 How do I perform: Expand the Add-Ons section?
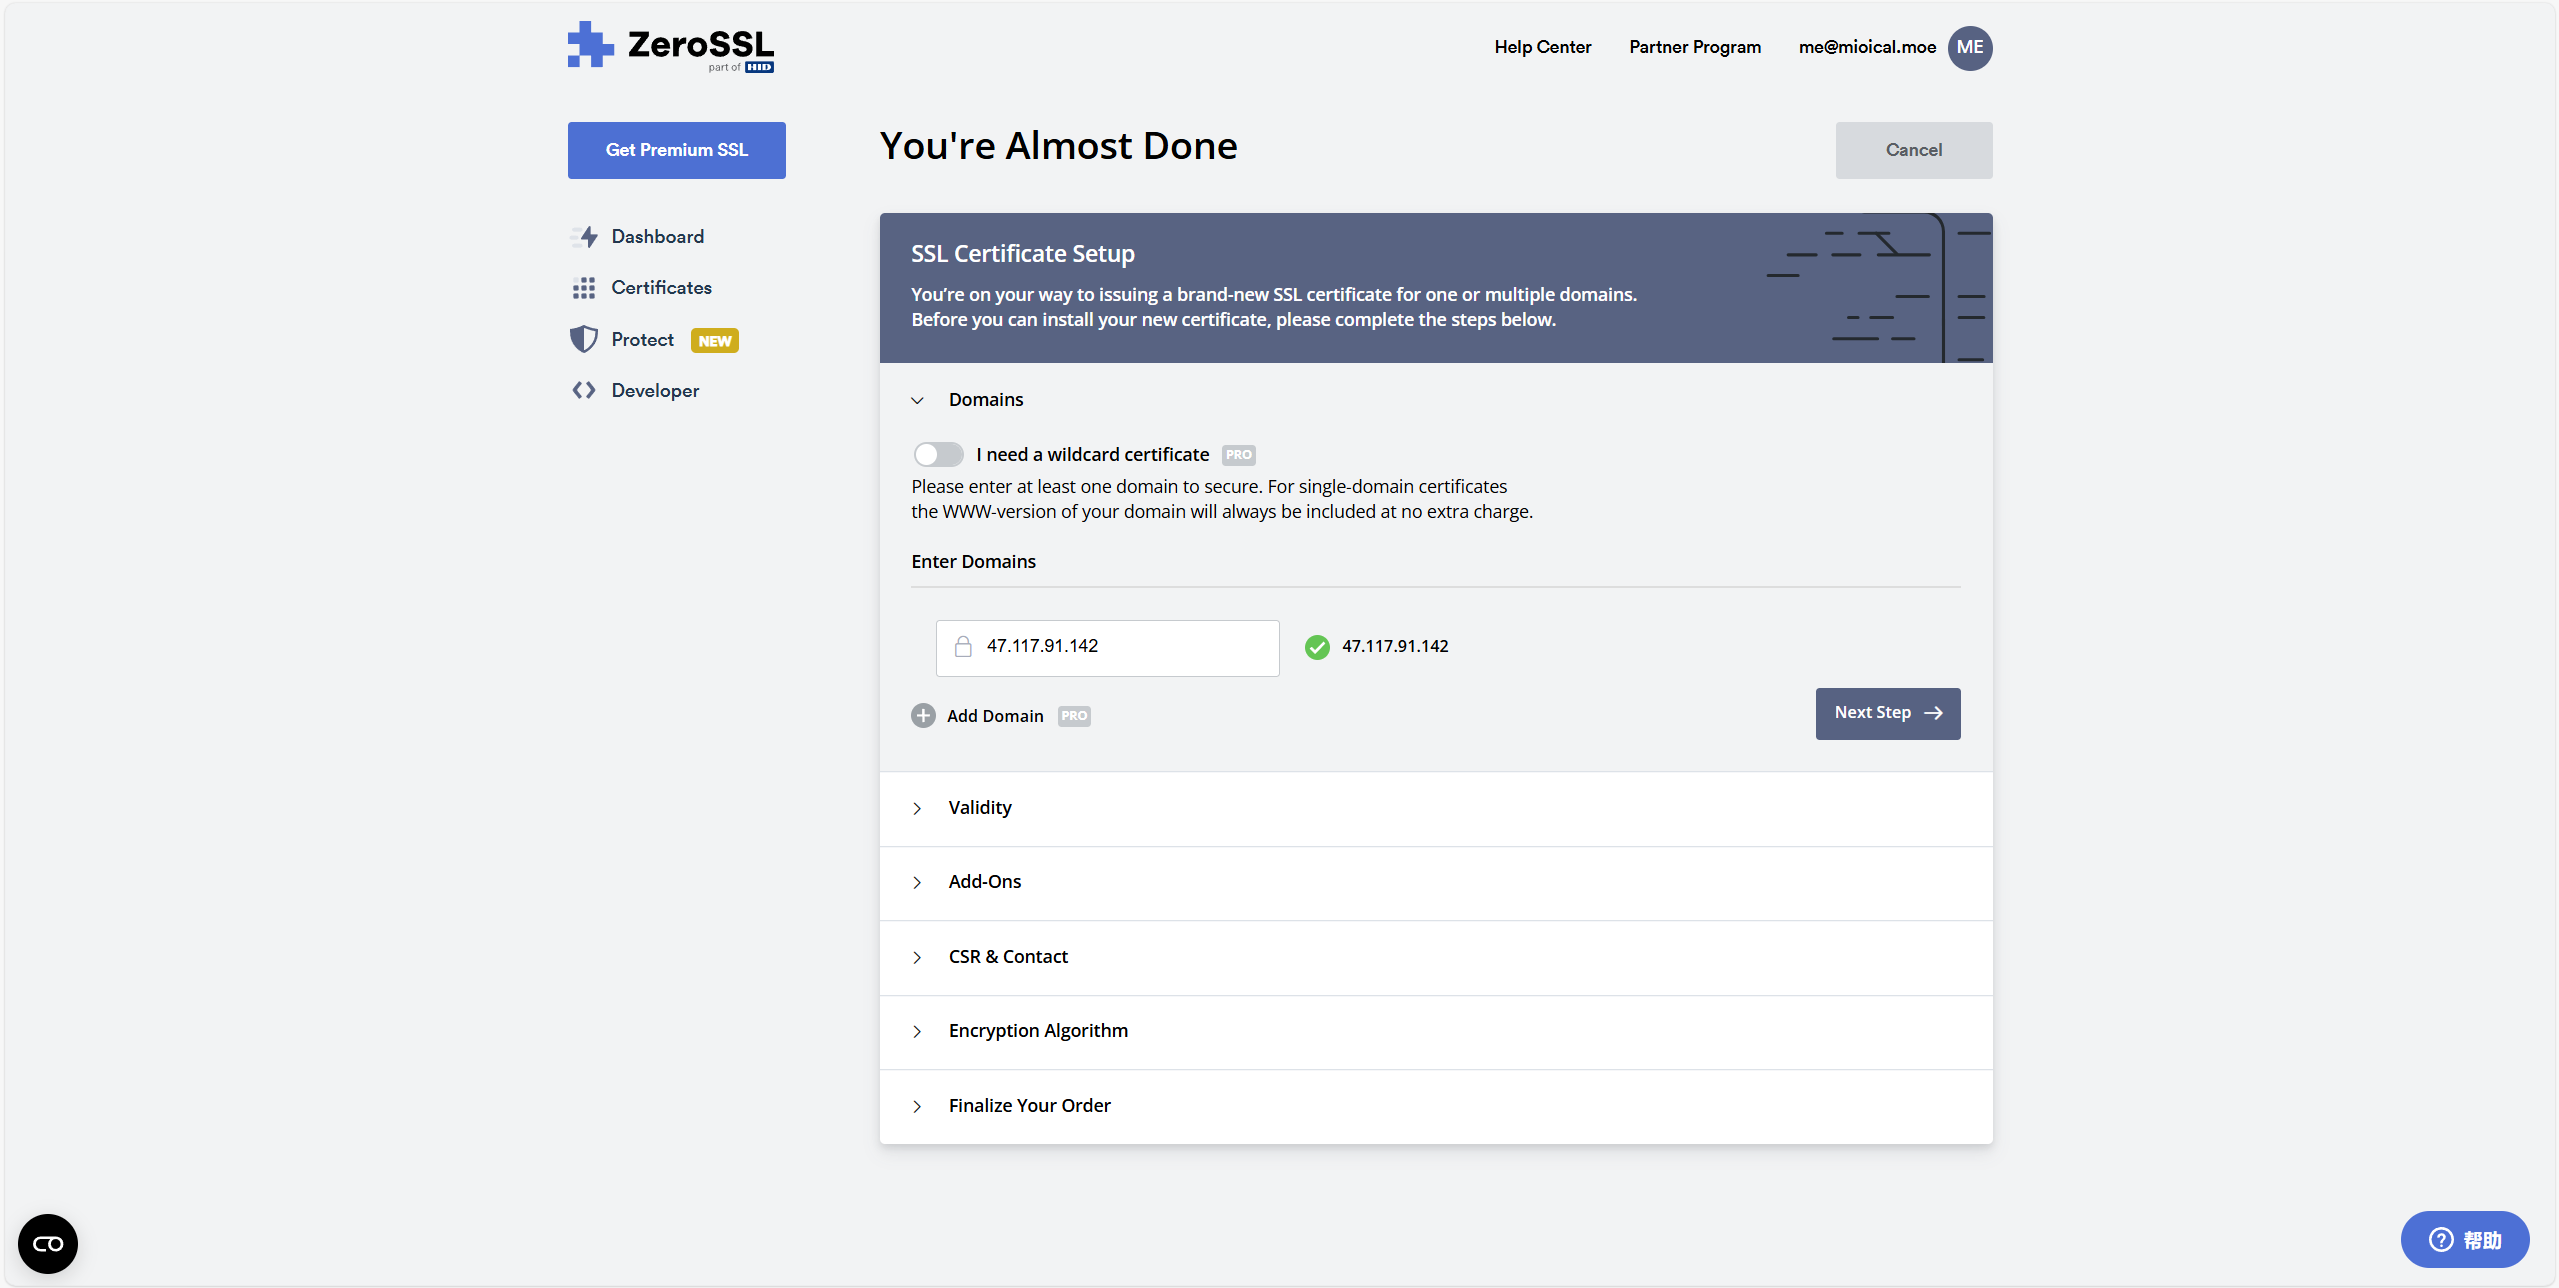tap(984, 882)
